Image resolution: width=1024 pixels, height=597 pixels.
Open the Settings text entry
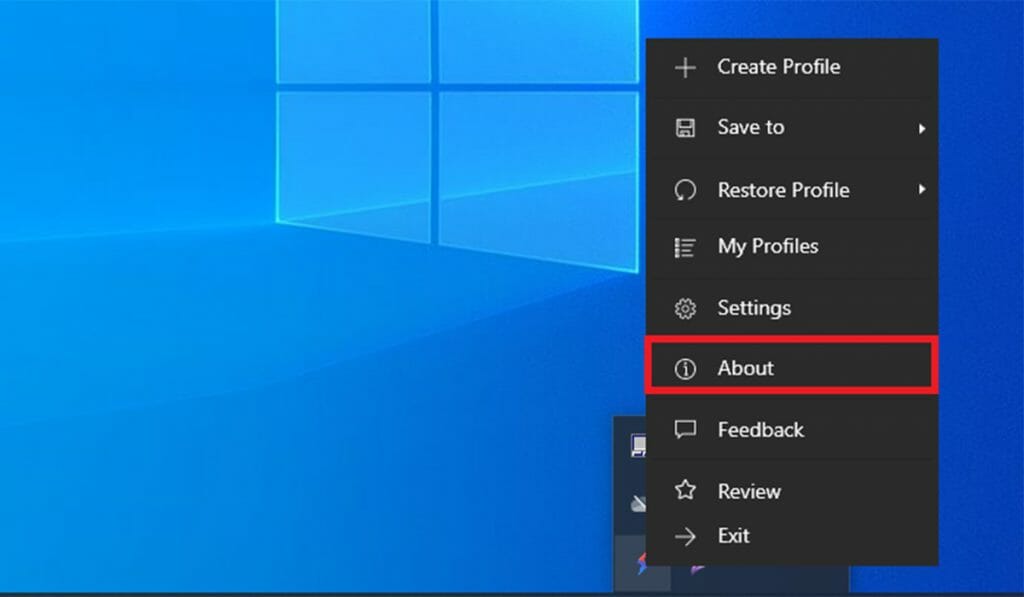pyautogui.click(x=754, y=308)
